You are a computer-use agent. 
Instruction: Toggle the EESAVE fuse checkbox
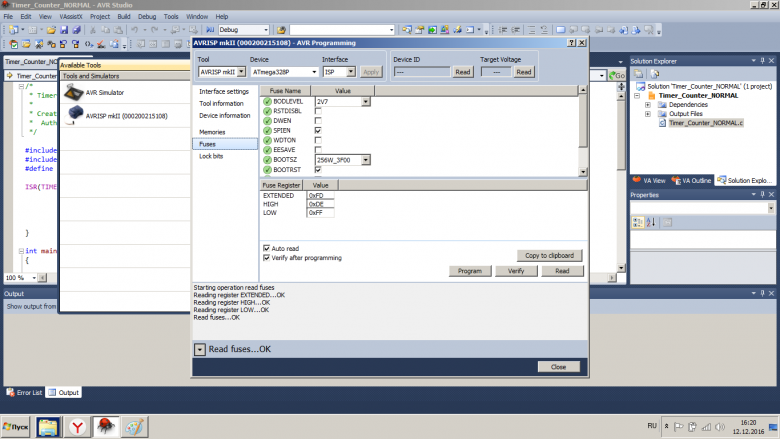[318, 150]
